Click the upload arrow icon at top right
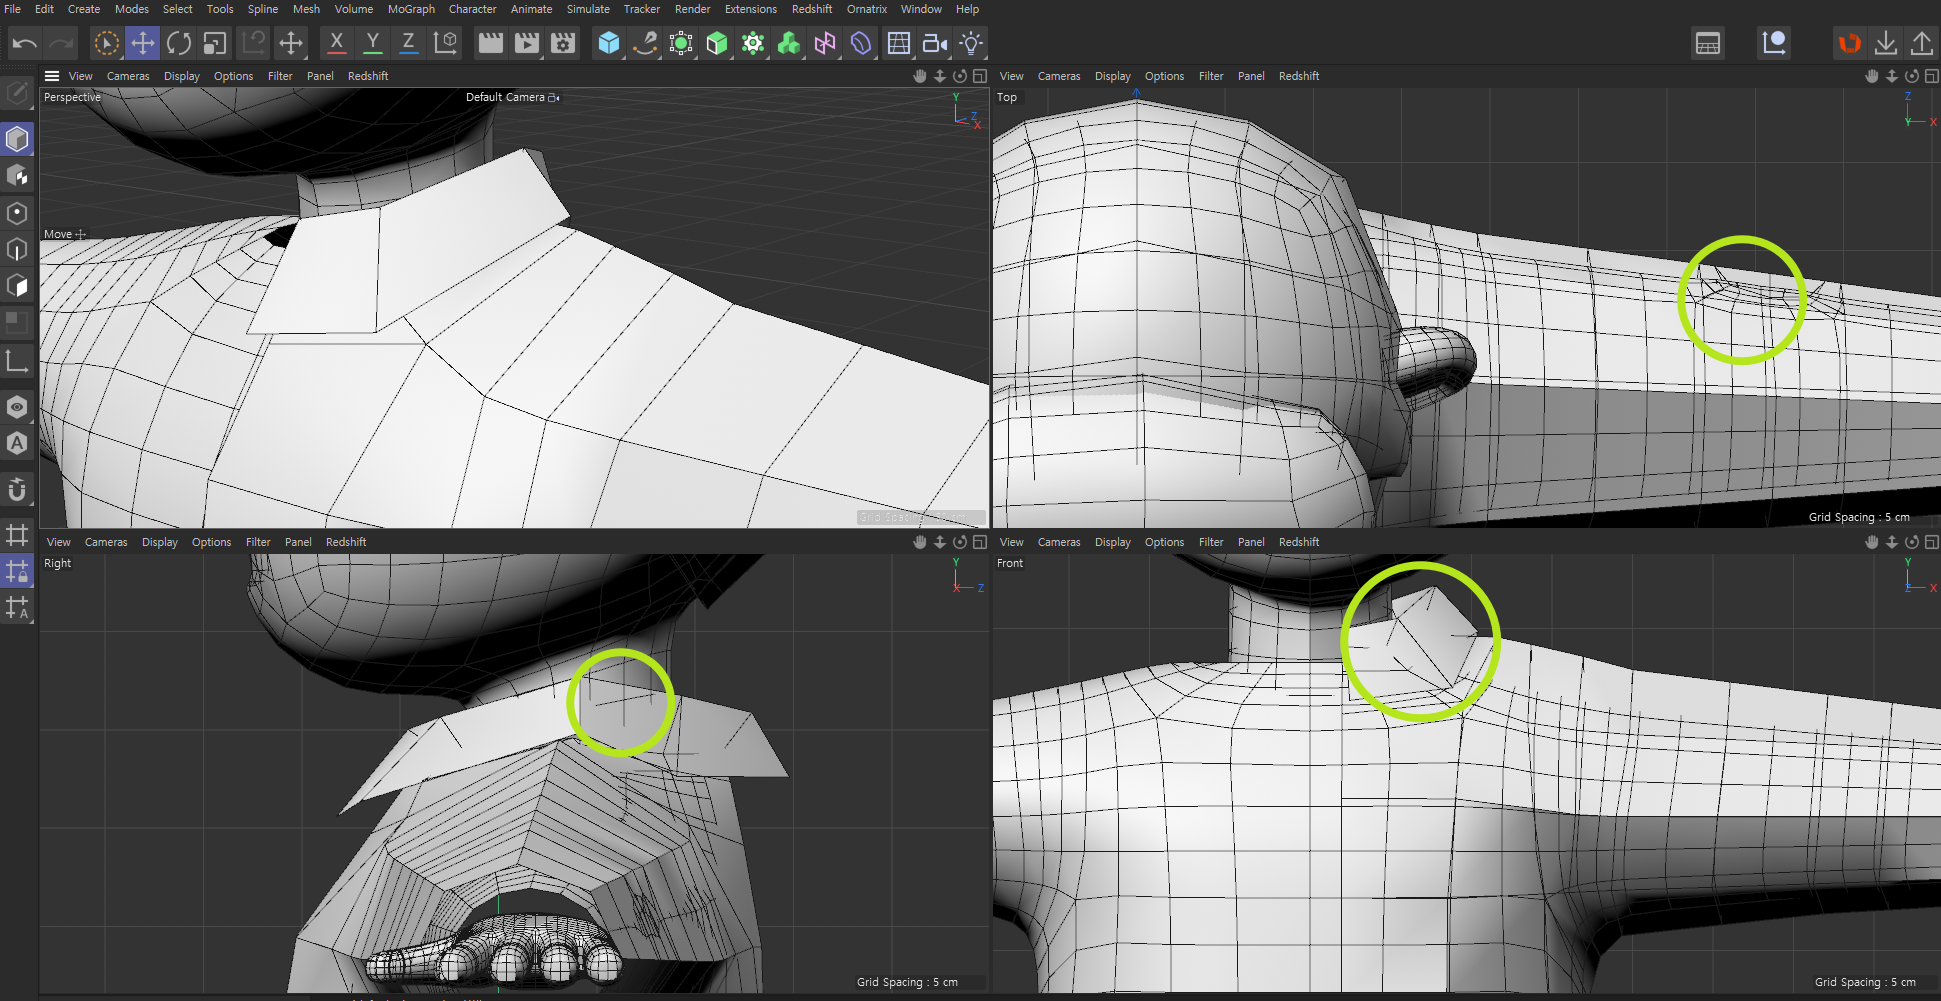Viewport: 1941px width, 1001px height. [x=1921, y=43]
